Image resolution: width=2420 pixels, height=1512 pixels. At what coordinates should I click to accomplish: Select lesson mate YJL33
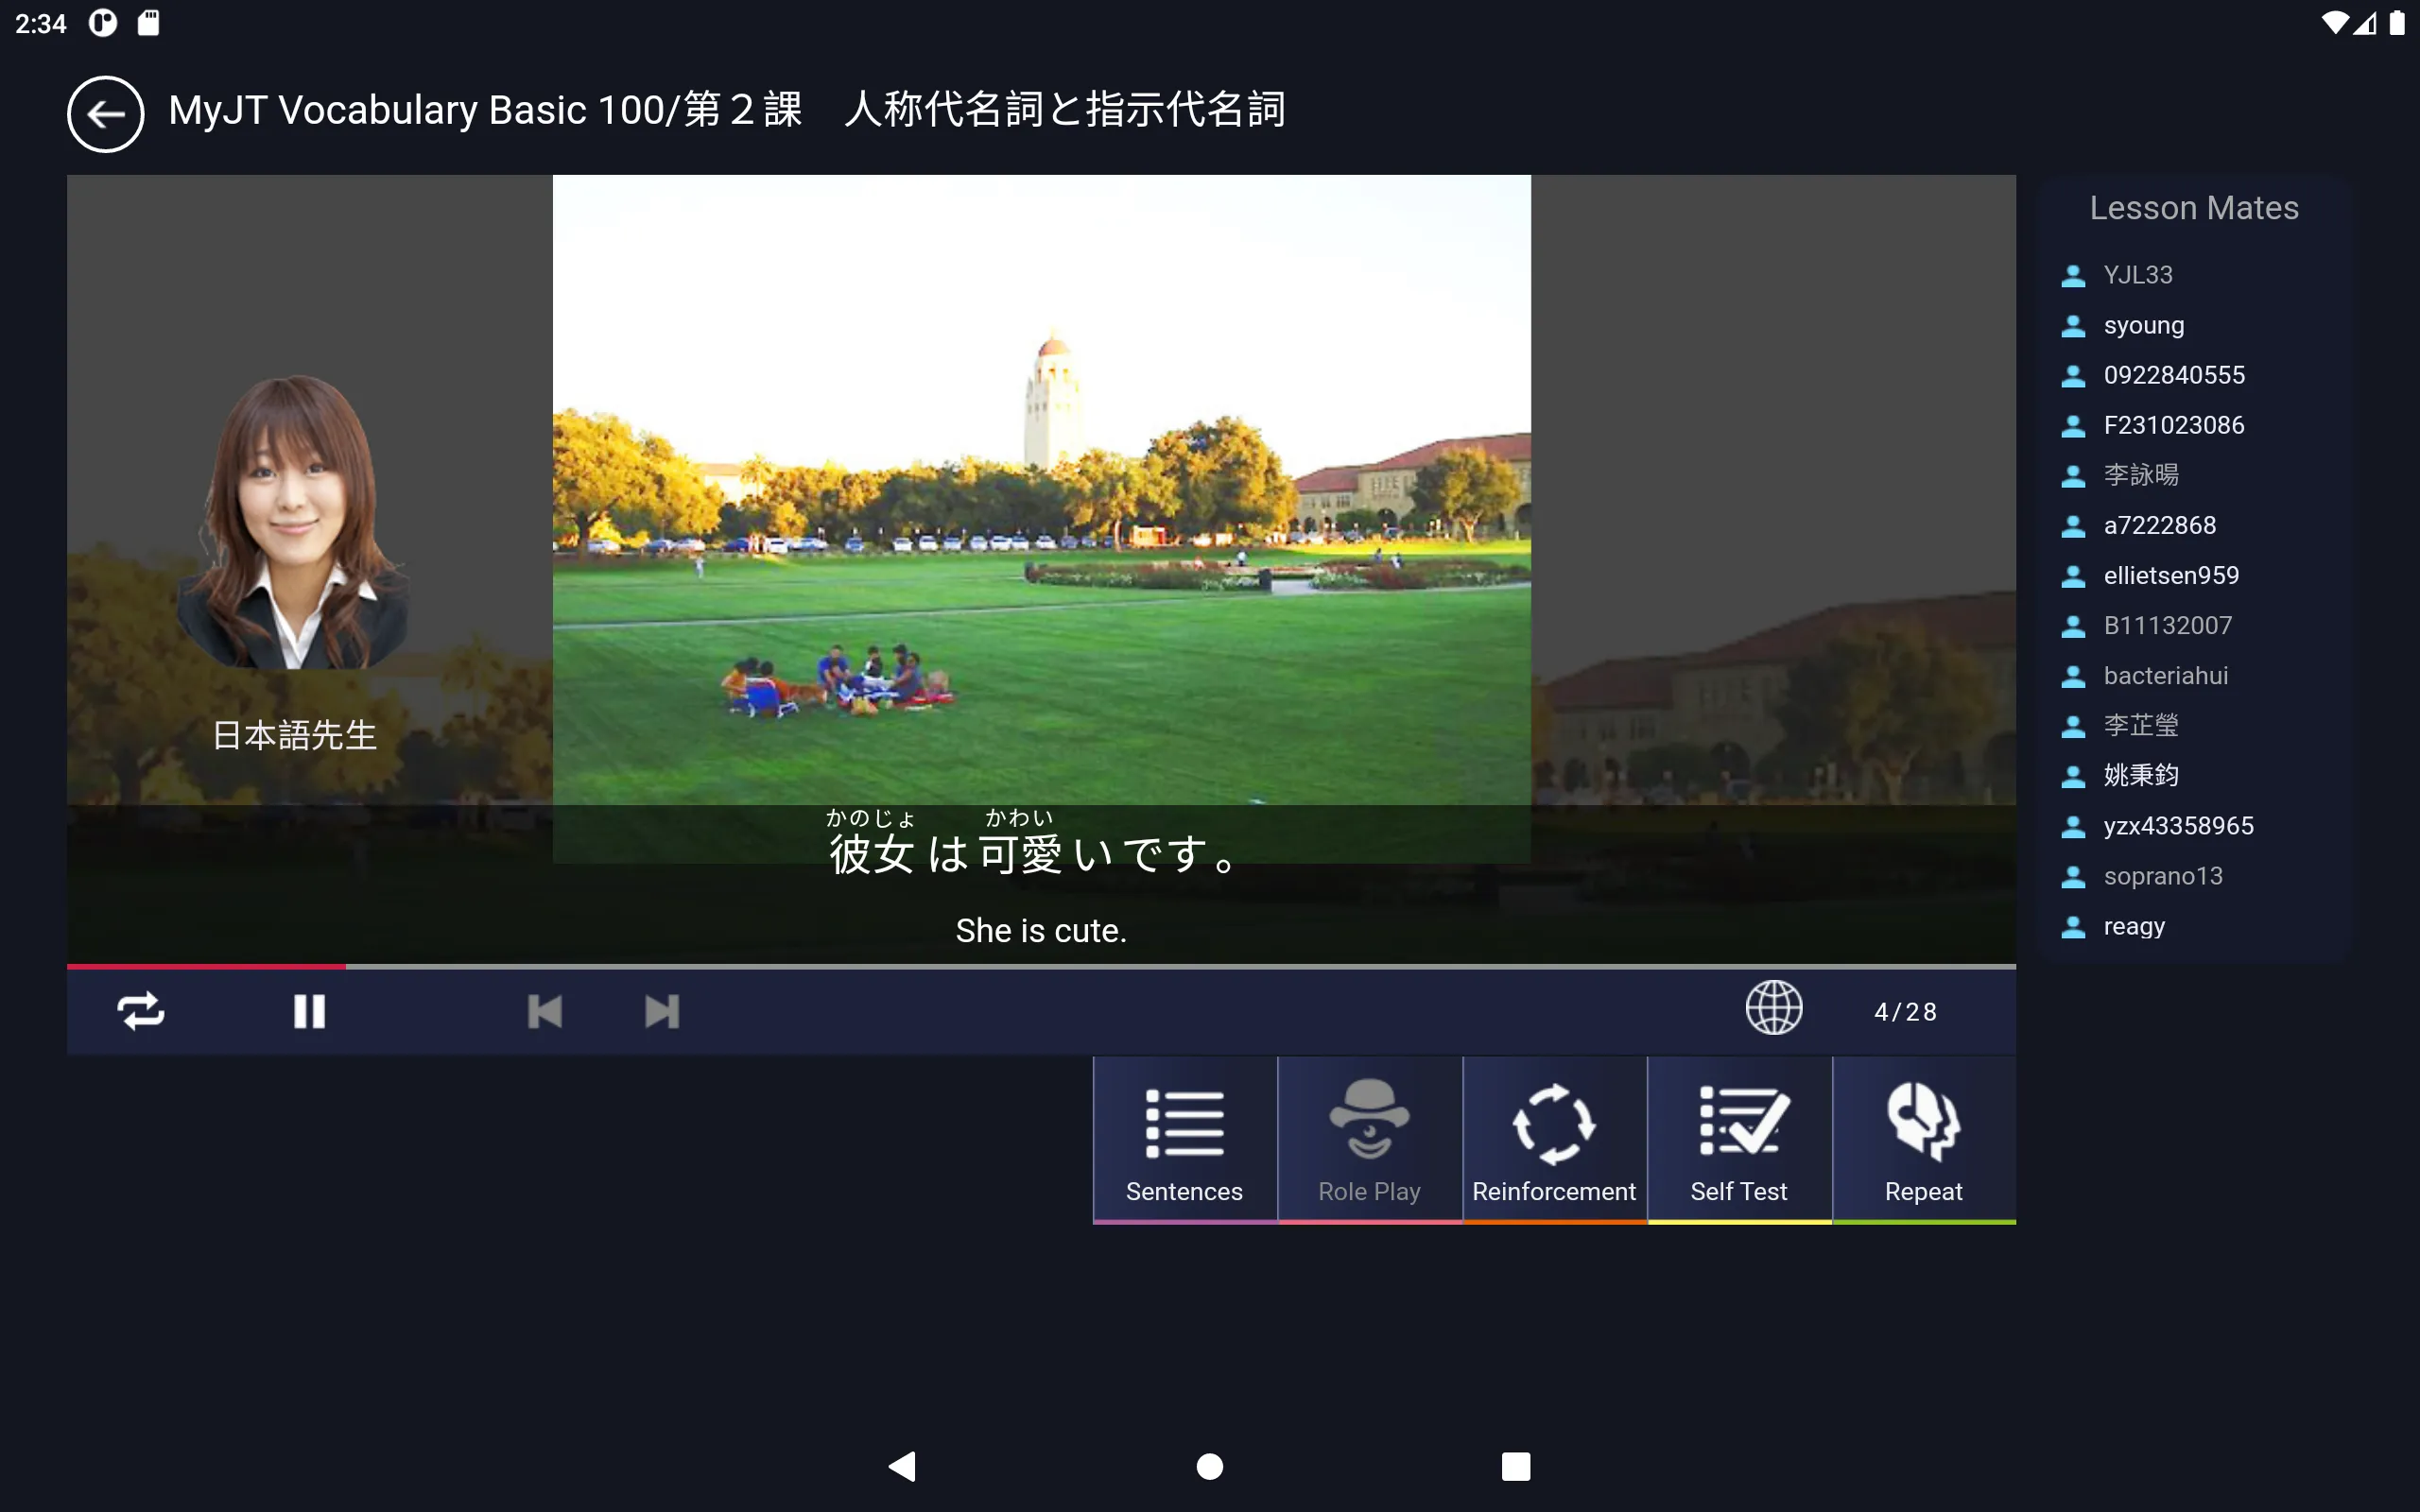click(2135, 273)
